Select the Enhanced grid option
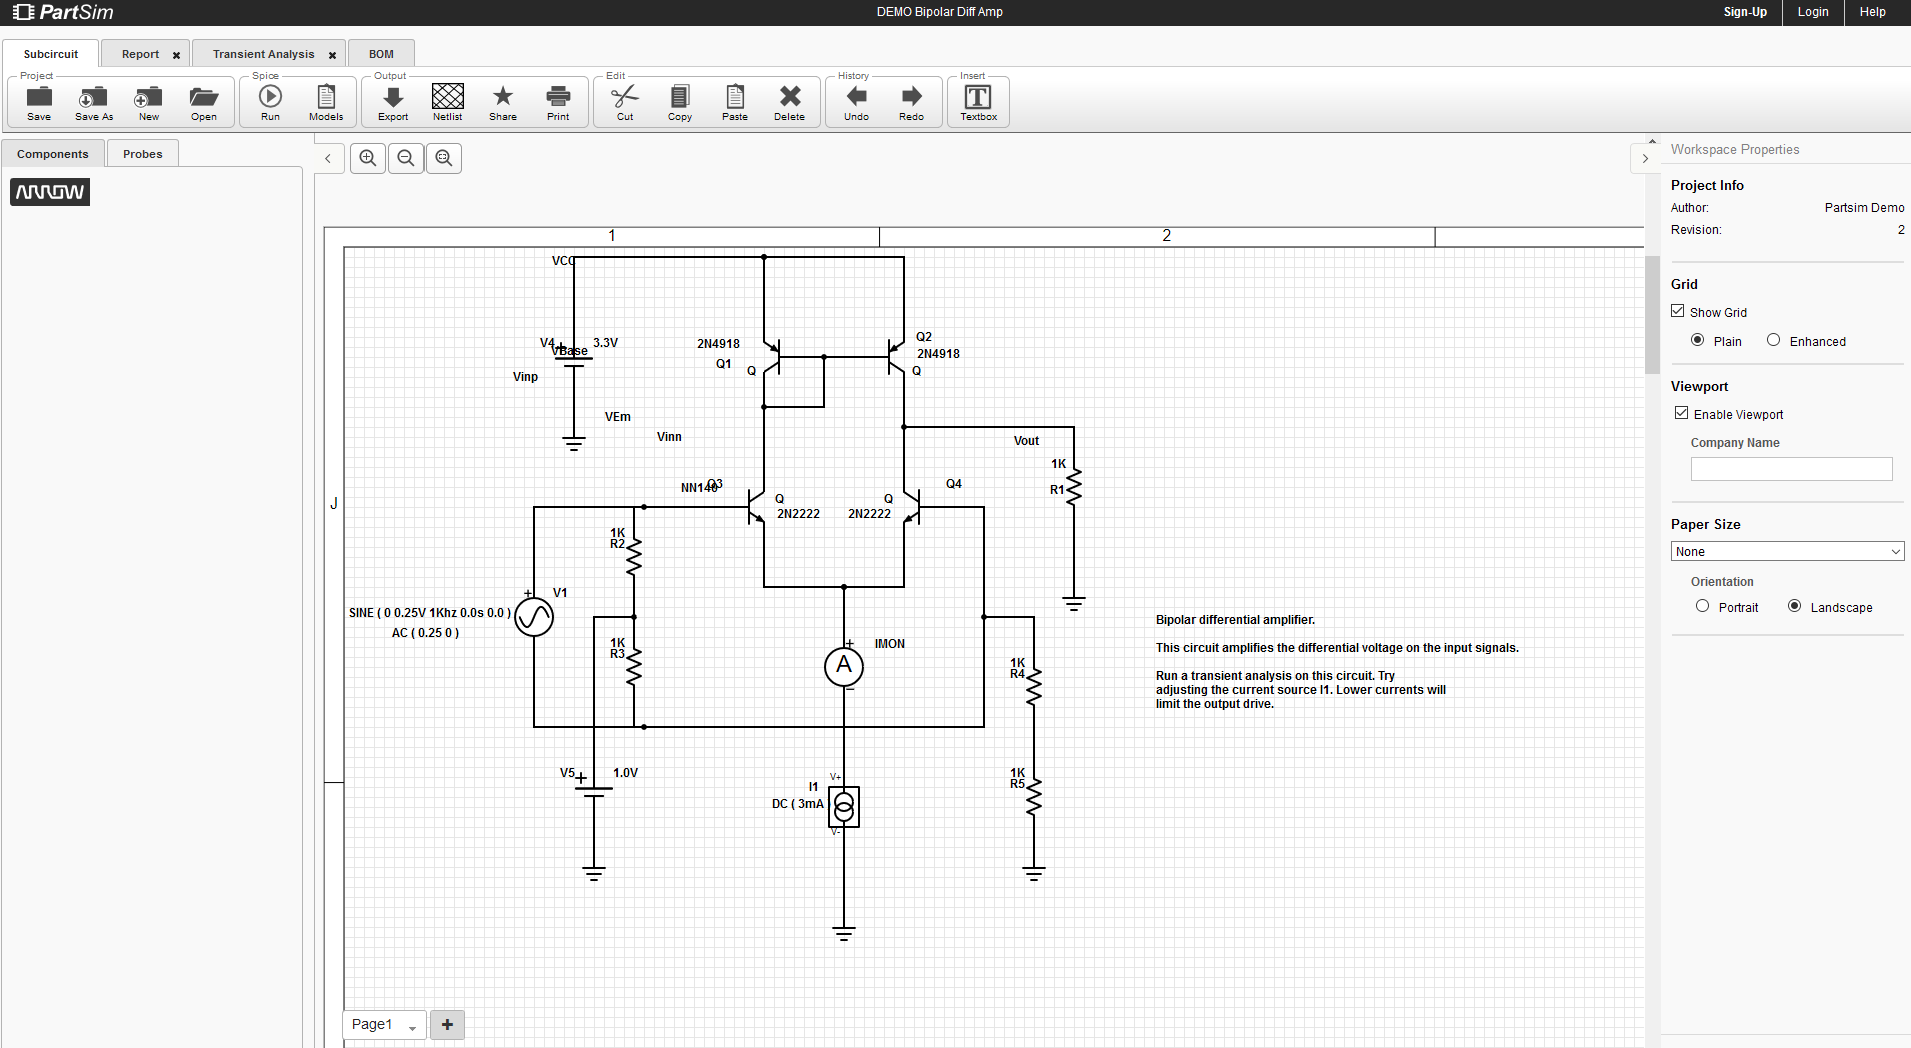The height and width of the screenshot is (1048, 1911). 1773,340
